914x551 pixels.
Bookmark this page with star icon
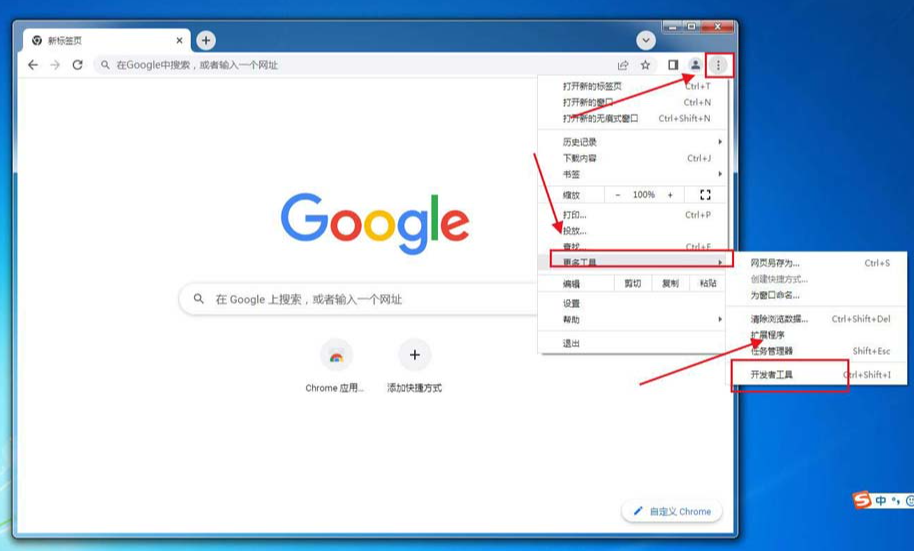(x=645, y=65)
